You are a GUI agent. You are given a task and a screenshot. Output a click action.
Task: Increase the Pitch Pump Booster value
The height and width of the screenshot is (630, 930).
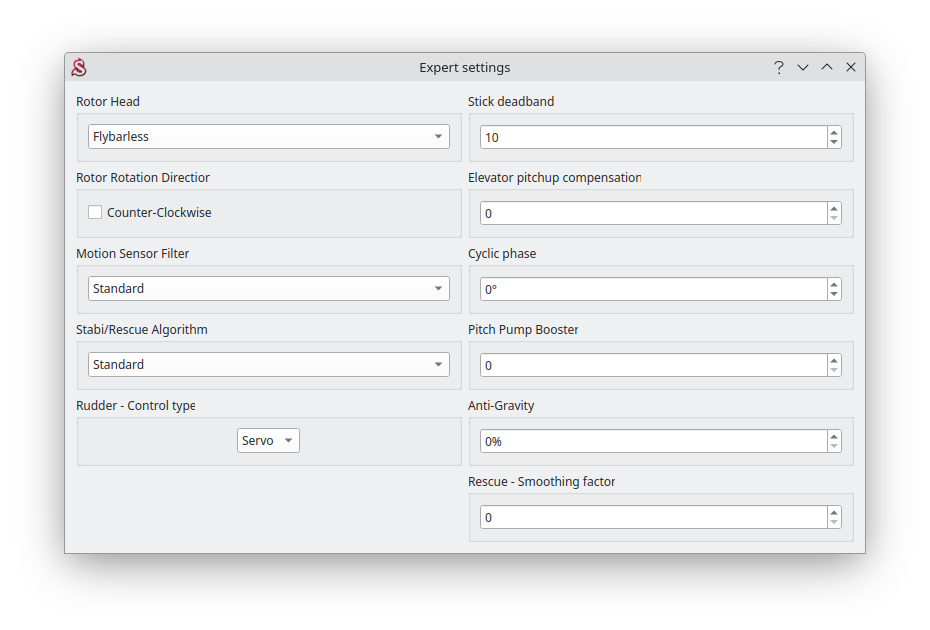[x=834, y=360]
